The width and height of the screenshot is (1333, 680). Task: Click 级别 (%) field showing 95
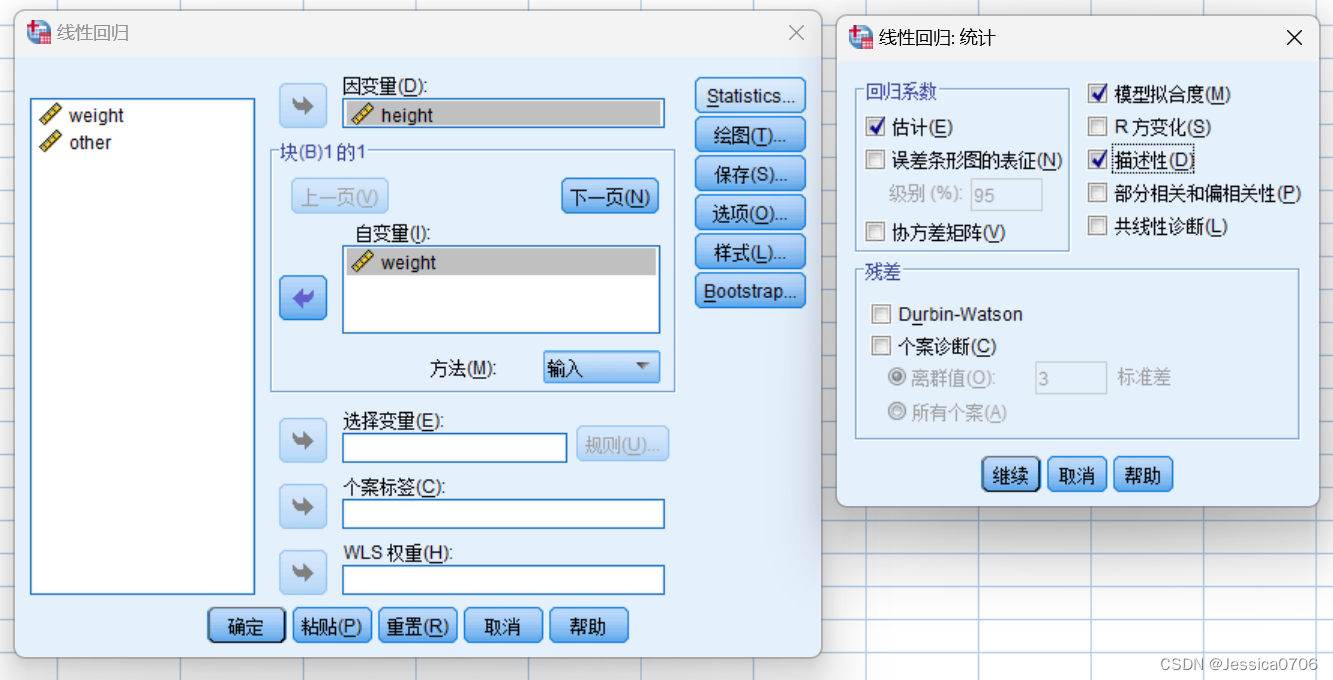[1006, 195]
